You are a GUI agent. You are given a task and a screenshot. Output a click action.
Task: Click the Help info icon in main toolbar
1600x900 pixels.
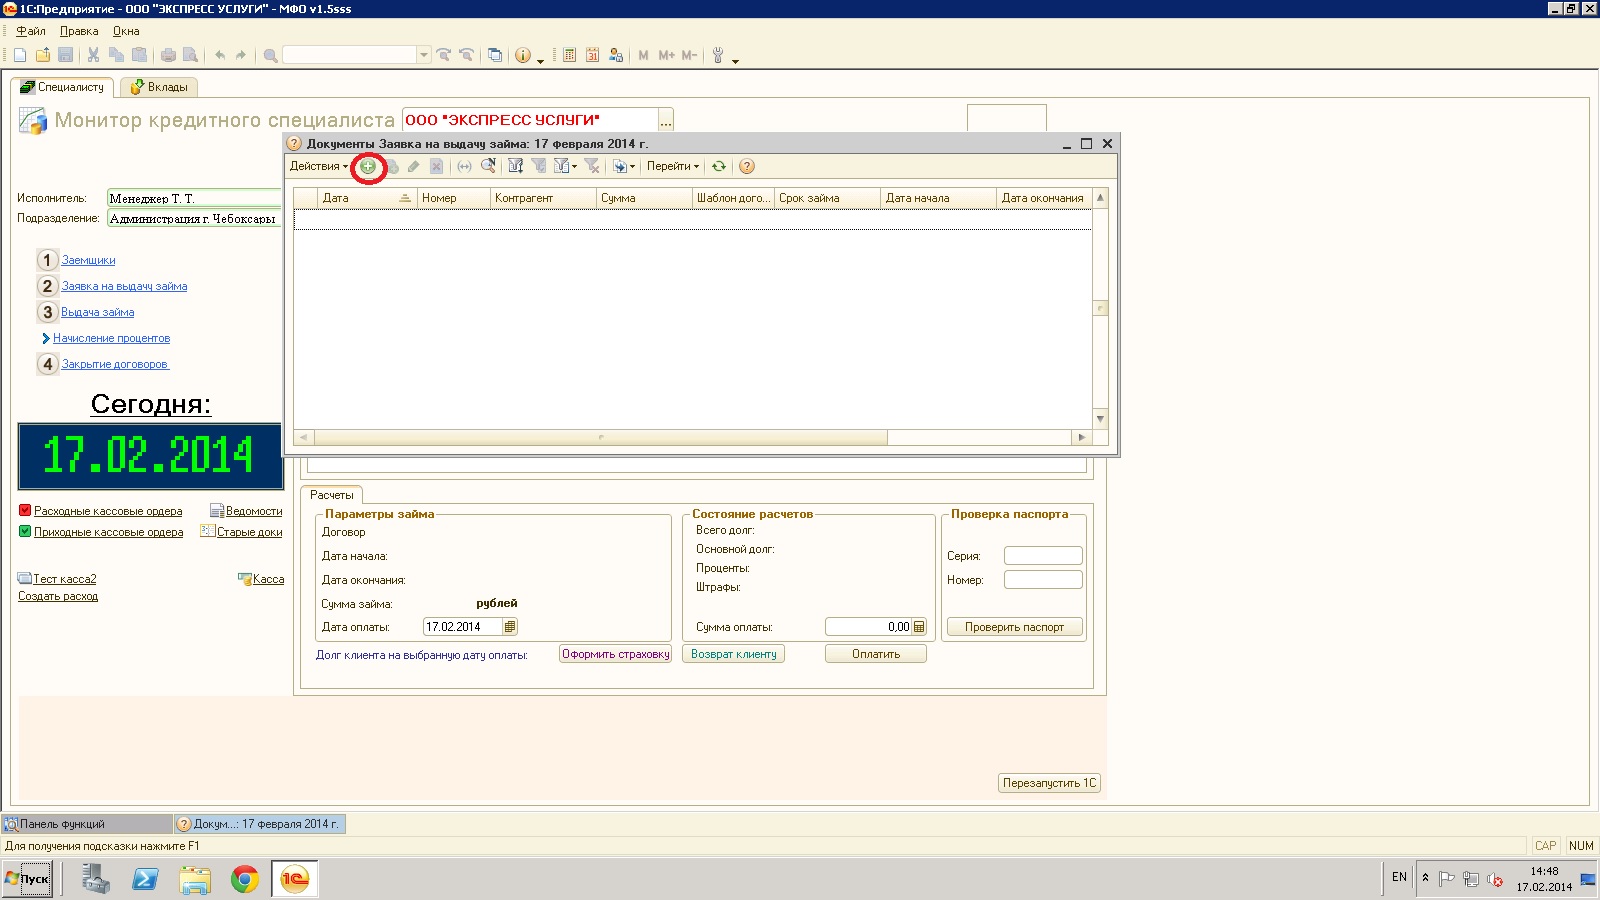523,55
